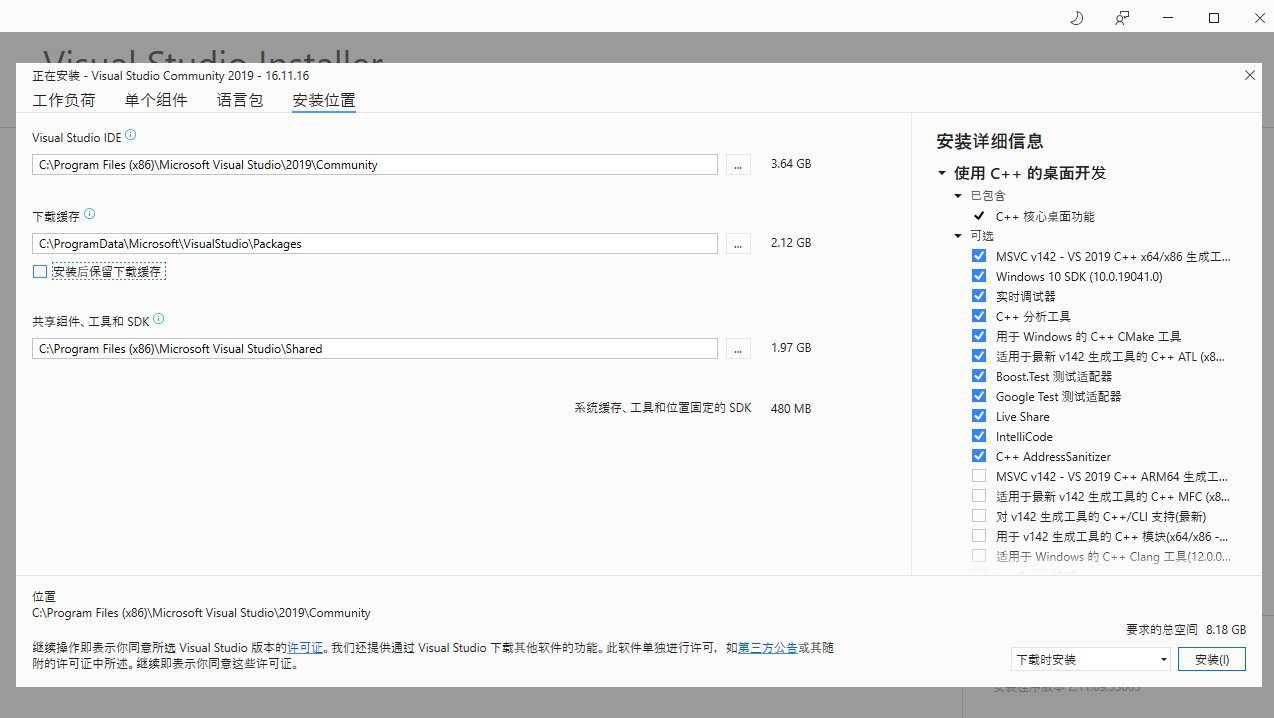Viewport: 1274px width, 718px height.
Task: Click the info icon next to 共享组件、工具和 SDK
Action: click(x=159, y=319)
